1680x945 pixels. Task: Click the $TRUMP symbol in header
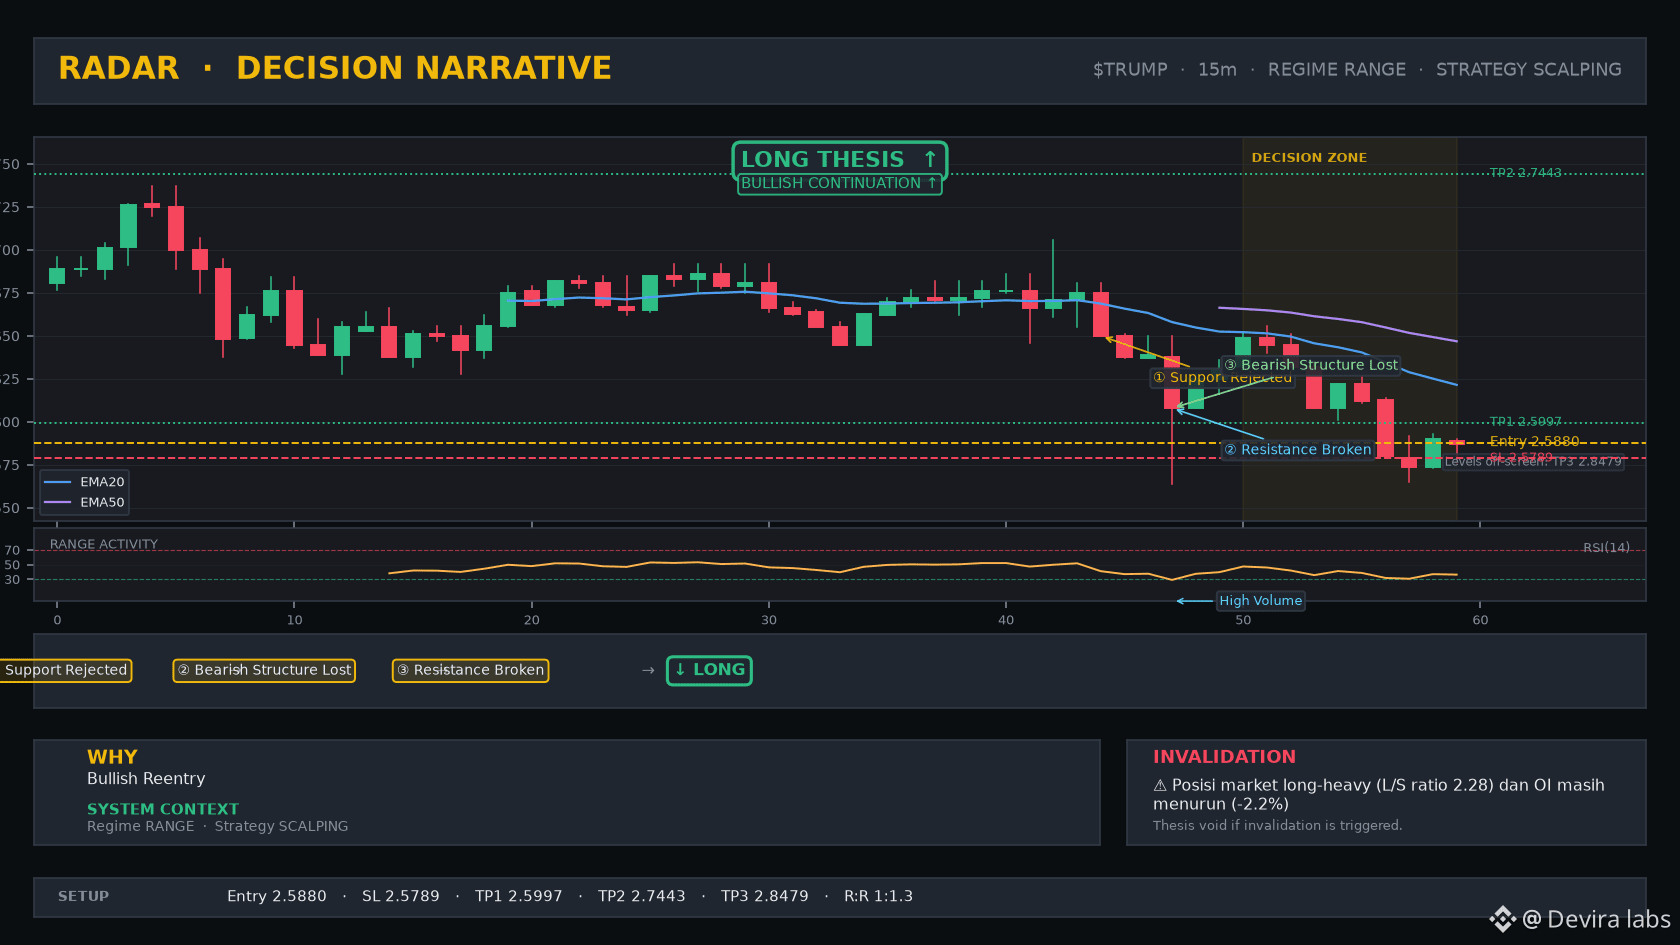(1130, 70)
